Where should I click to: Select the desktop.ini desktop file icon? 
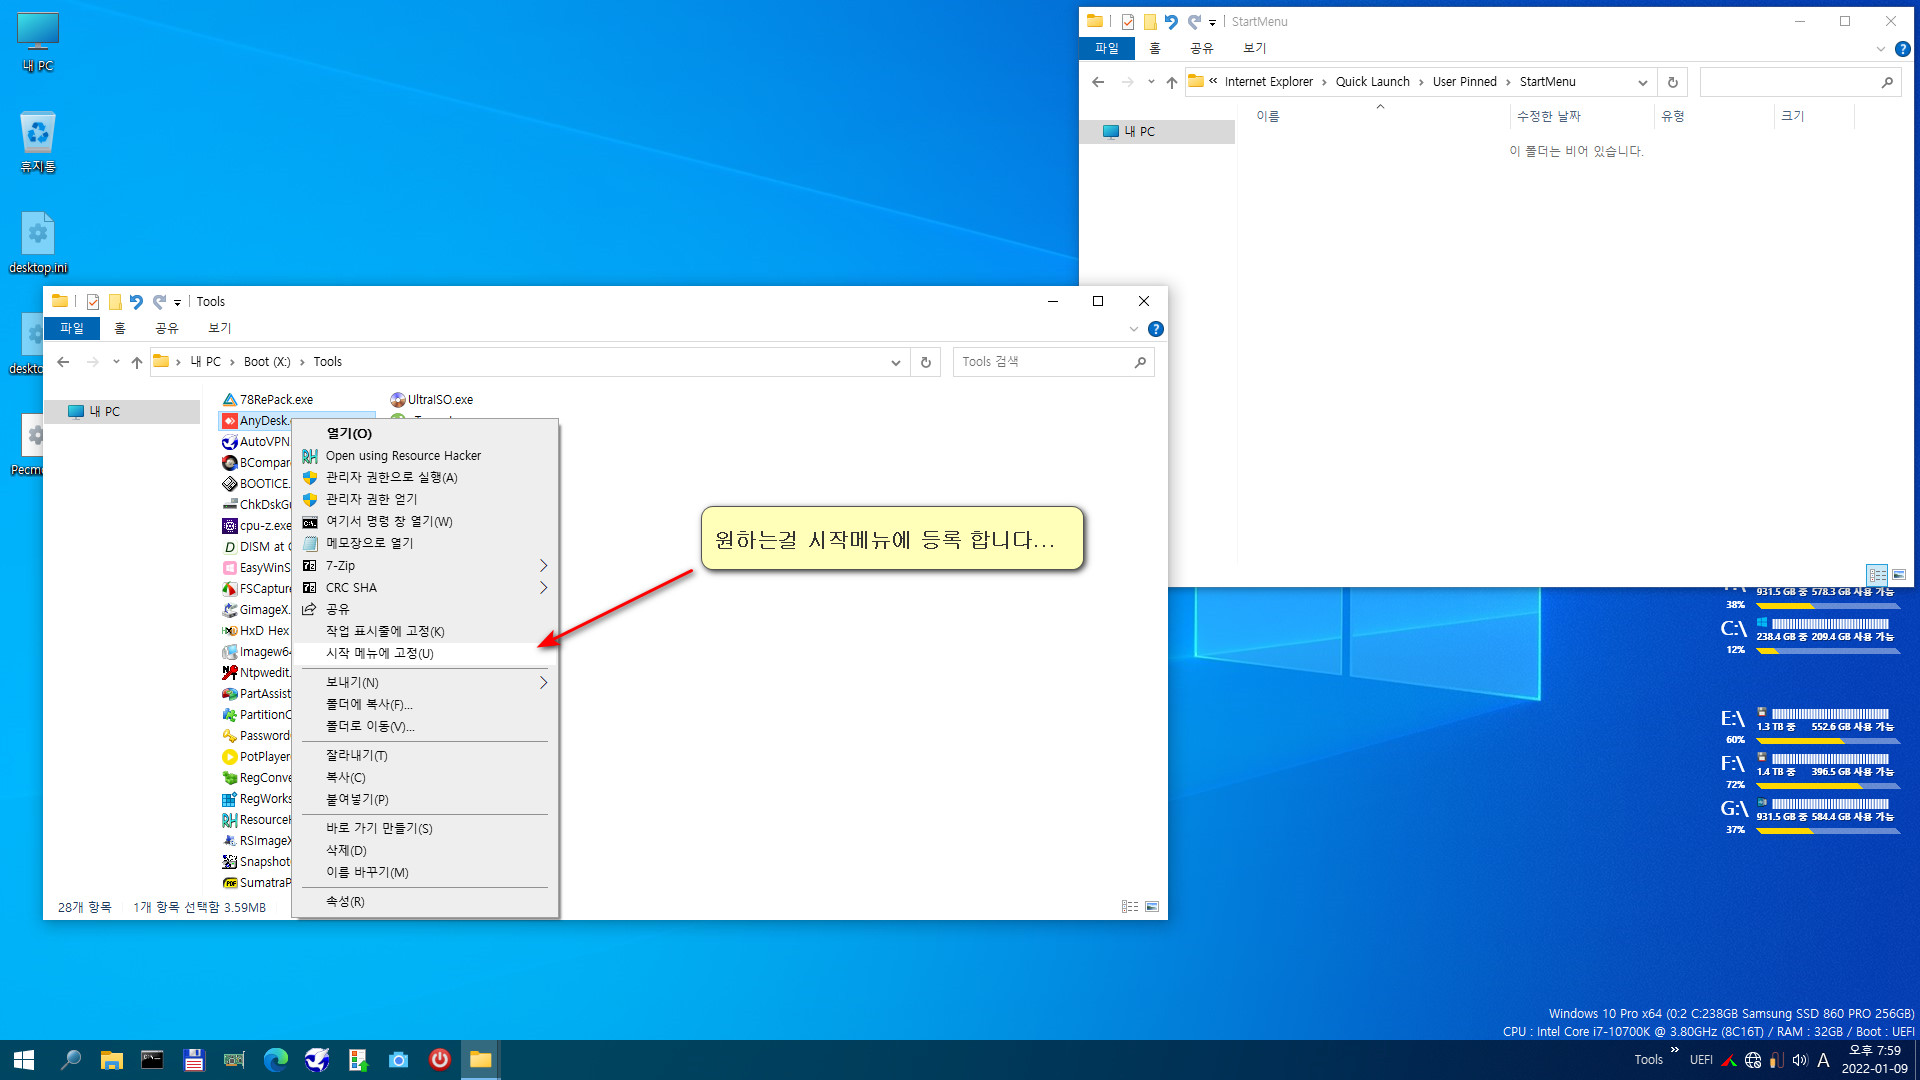[38, 243]
